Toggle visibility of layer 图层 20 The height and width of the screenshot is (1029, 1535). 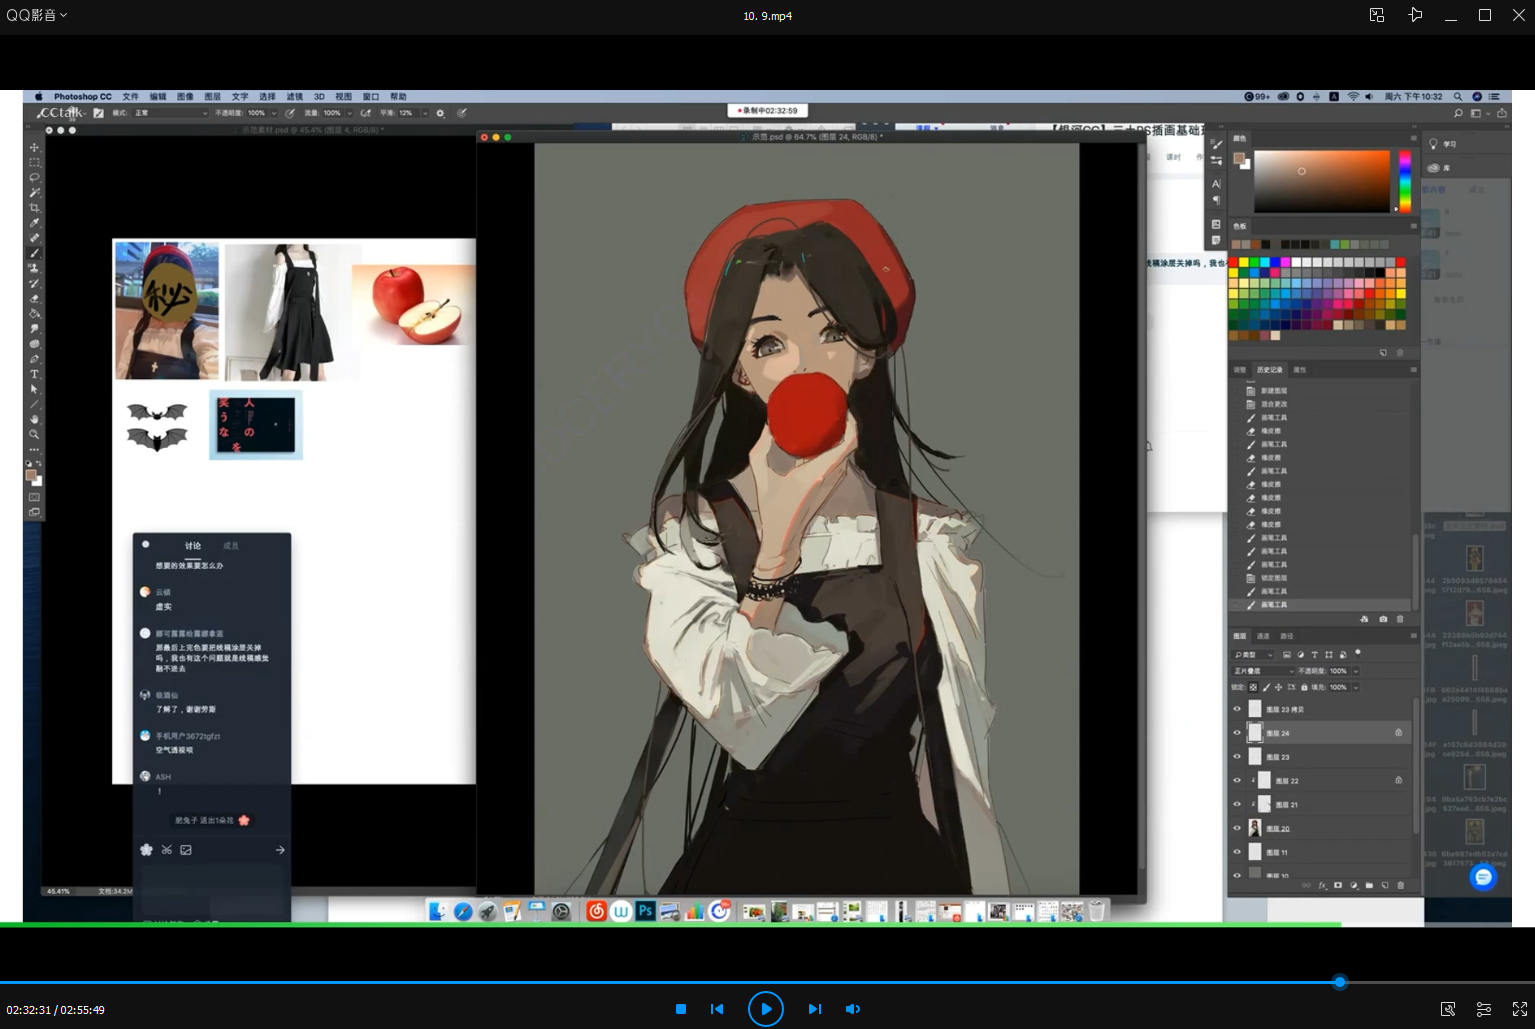(x=1237, y=828)
